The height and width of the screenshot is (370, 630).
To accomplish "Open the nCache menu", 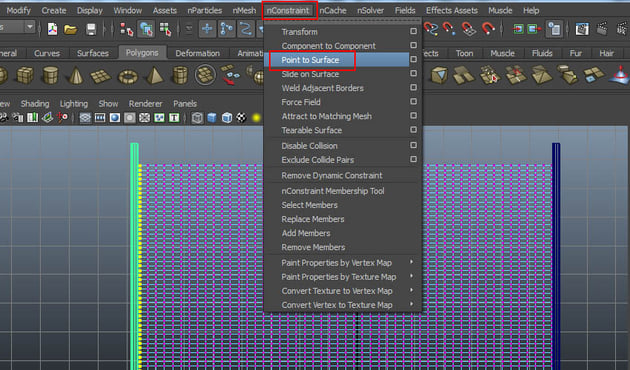I will pyautogui.click(x=333, y=10).
